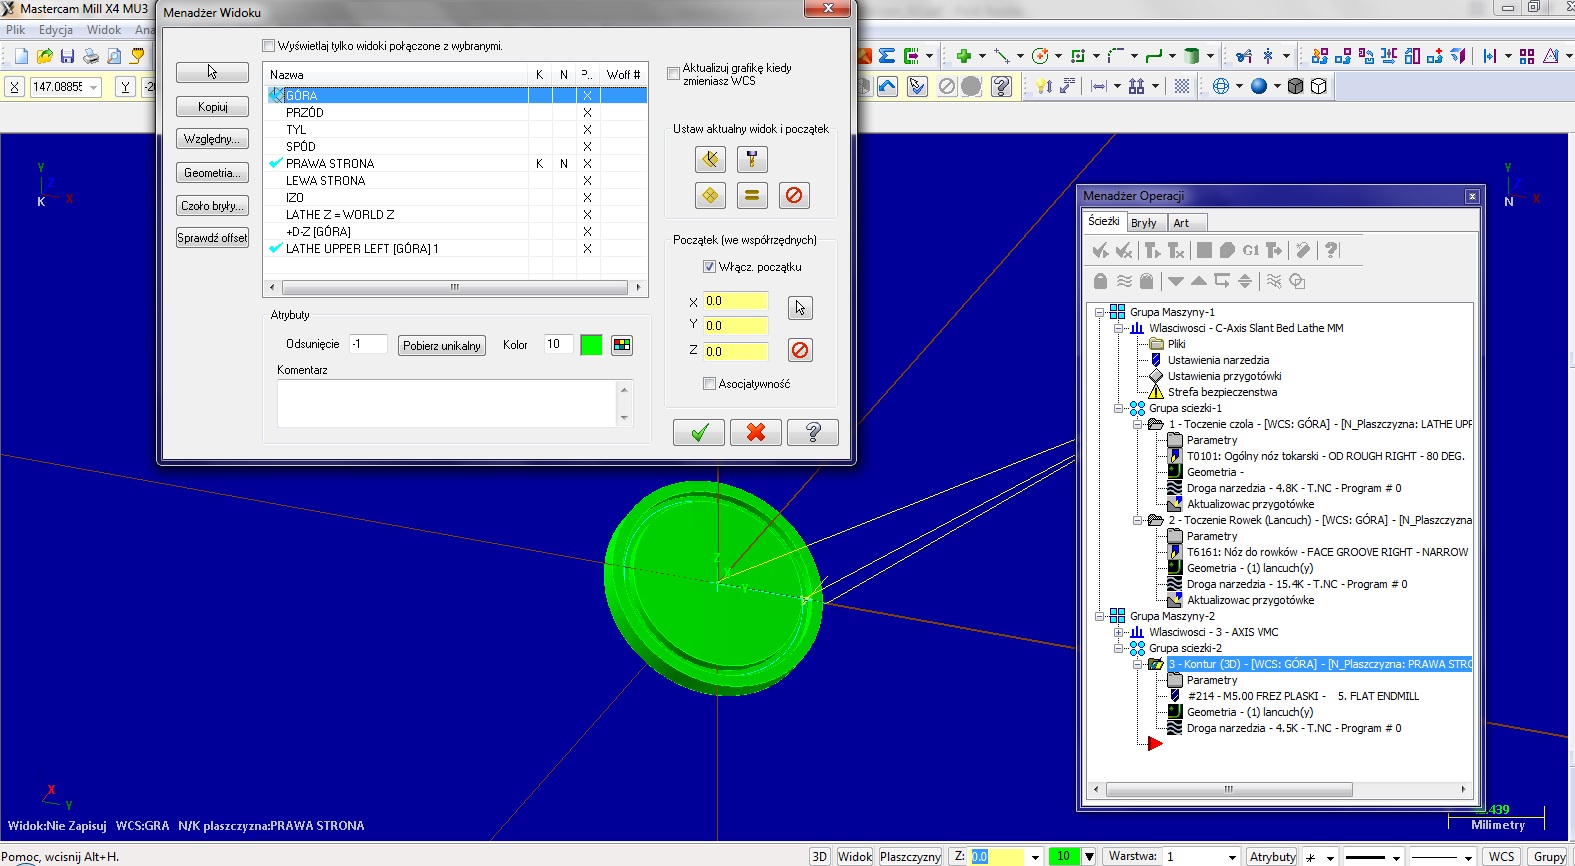The image size is (1575, 866).
Task: Switch to the Bryły tab
Action: pos(1144,223)
